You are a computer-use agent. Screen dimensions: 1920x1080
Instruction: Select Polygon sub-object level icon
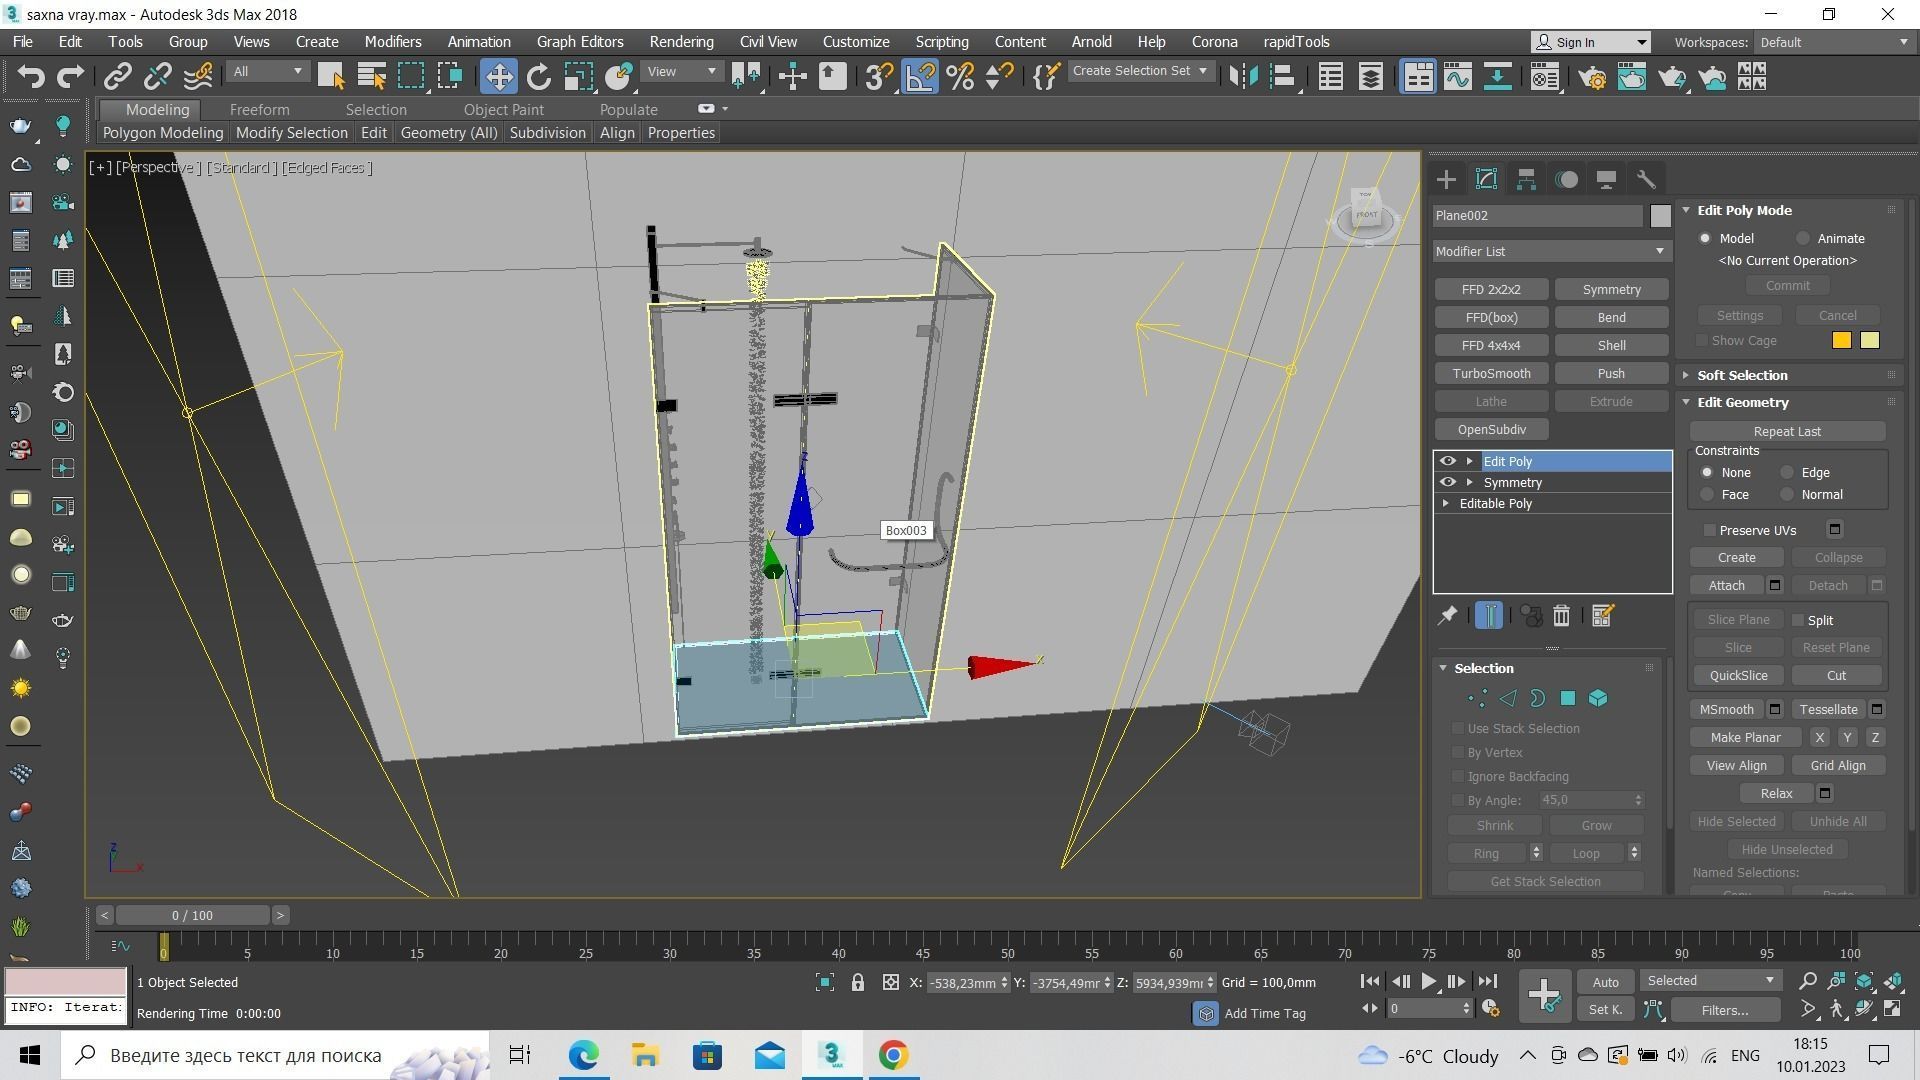1568,698
